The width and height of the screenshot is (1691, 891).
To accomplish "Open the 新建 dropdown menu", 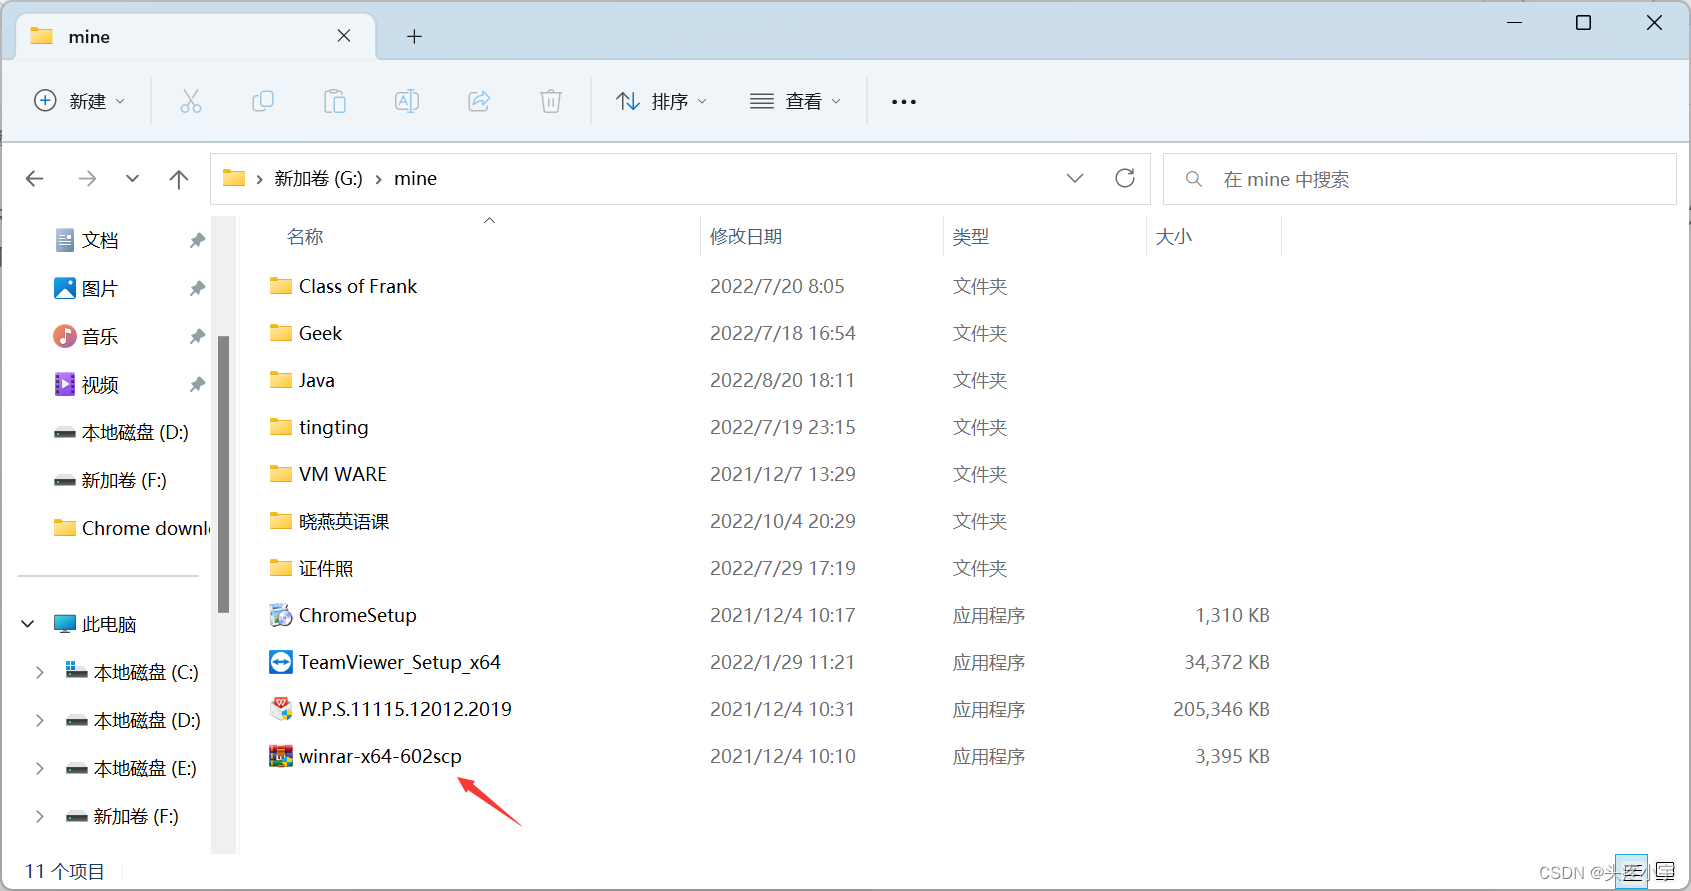I will [80, 101].
